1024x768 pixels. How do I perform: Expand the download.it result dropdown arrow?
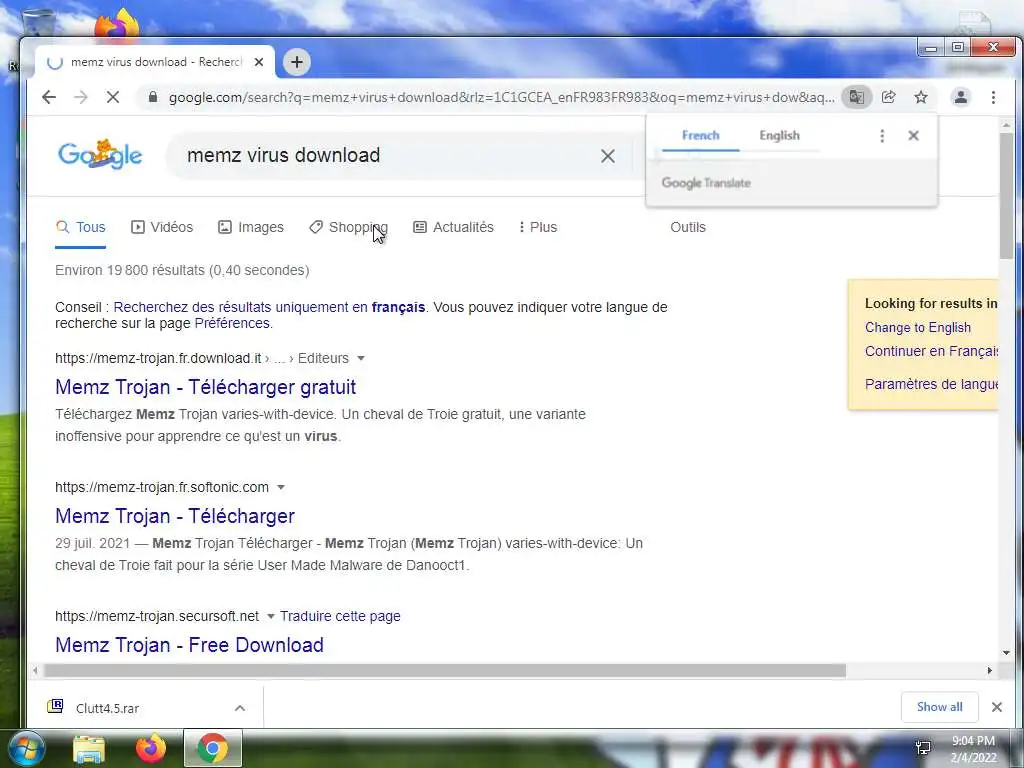(360, 359)
